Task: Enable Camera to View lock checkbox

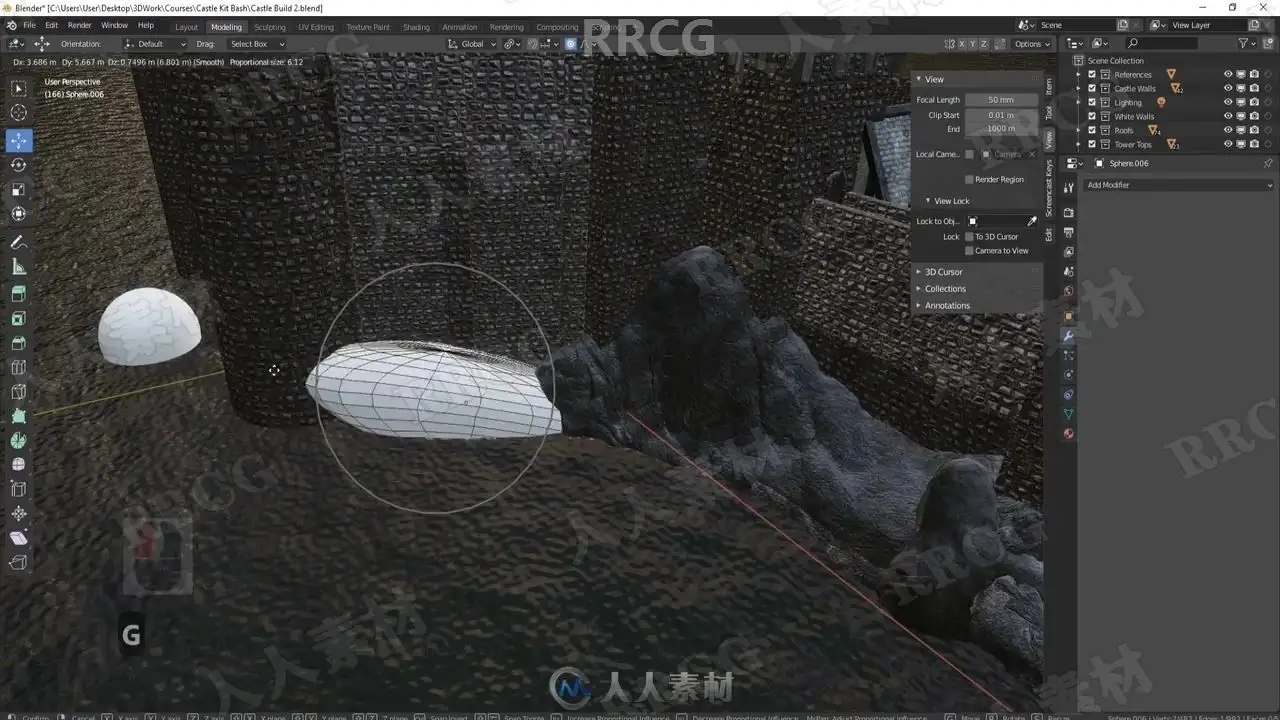Action: tap(969, 251)
